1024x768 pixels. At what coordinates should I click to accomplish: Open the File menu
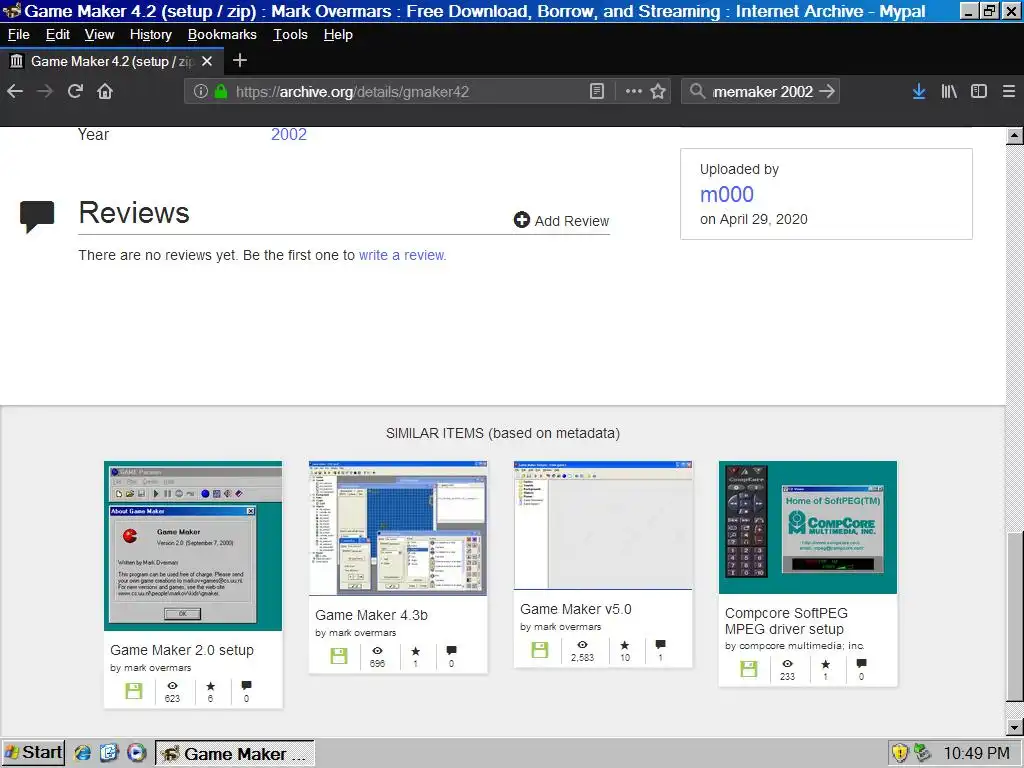pos(18,35)
